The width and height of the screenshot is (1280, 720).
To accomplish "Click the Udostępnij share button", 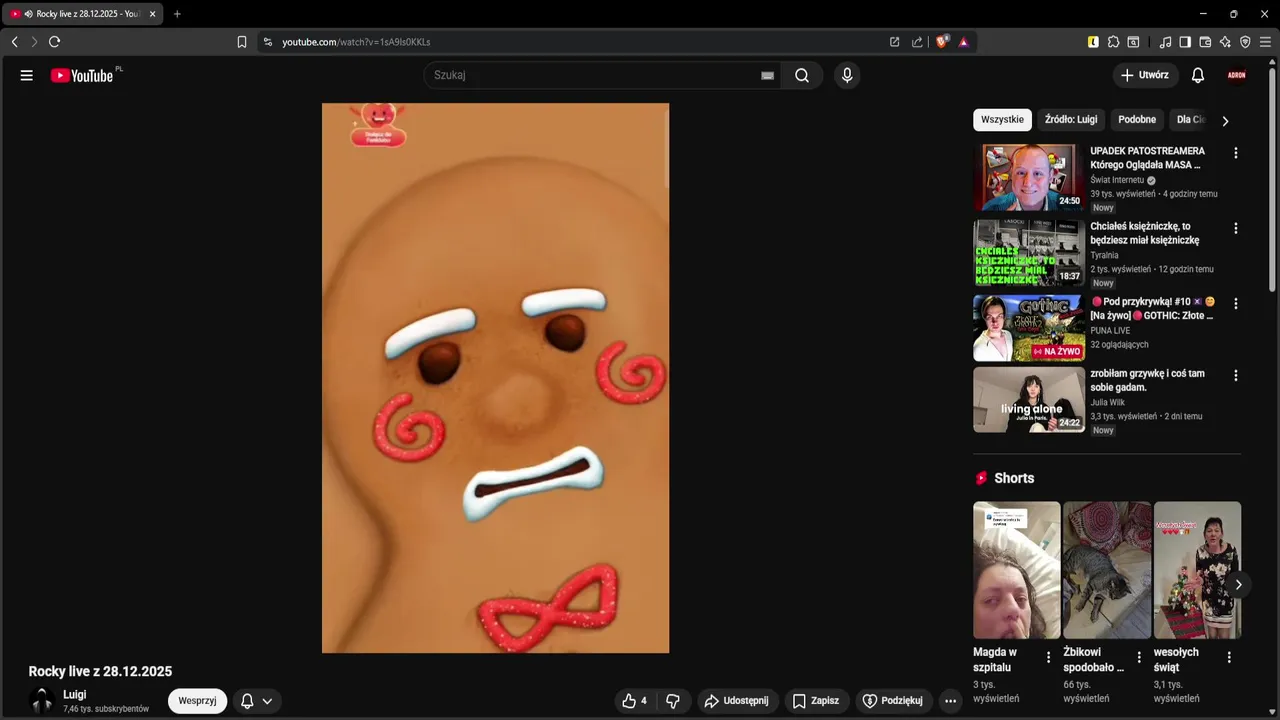I will pos(737,701).
